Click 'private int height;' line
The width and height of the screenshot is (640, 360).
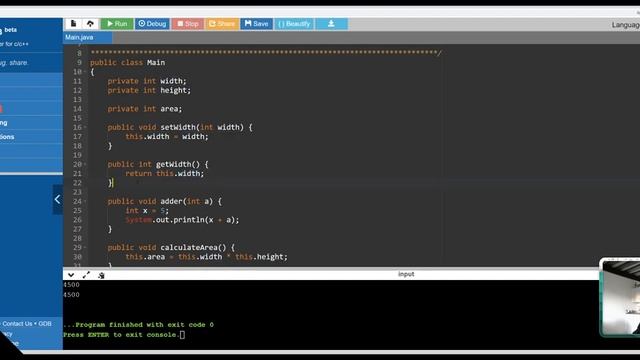(x=149, y=90)
